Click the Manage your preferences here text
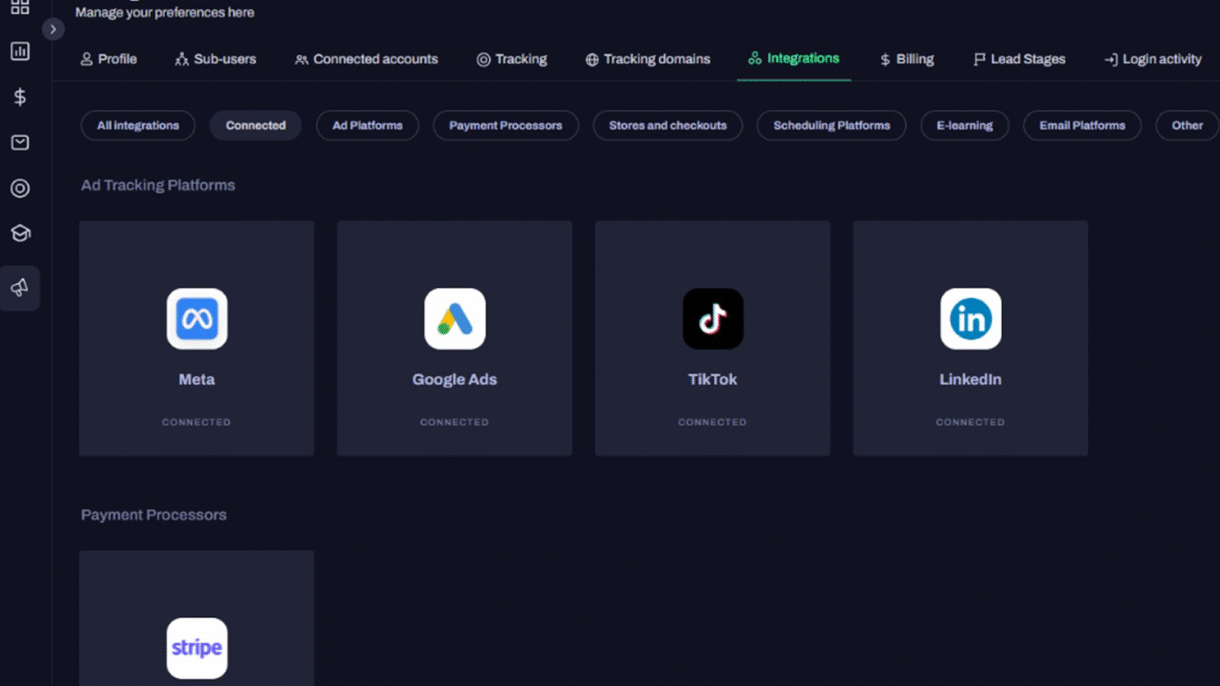The height and width of the screenshot is (686, 1220). (165, 13)
